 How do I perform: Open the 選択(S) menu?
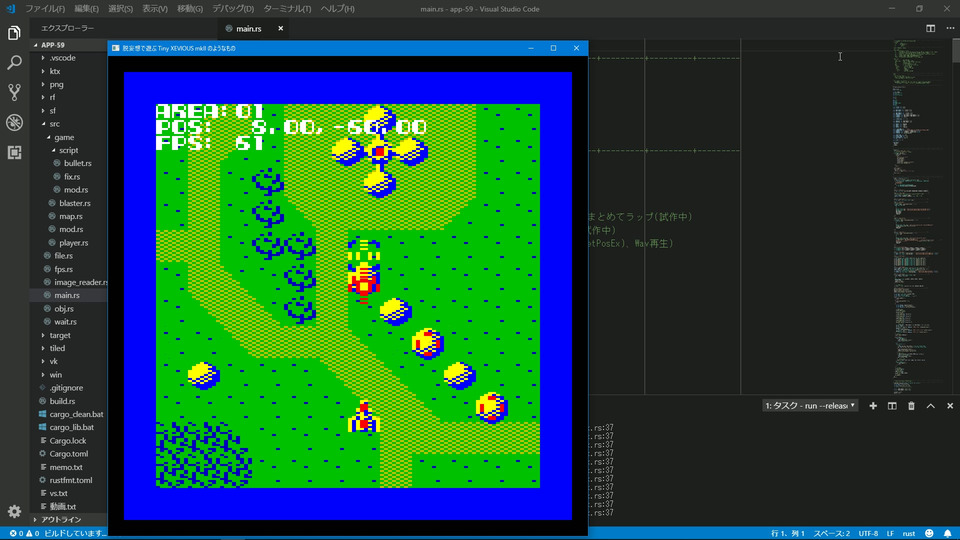(x=121, y=9)
